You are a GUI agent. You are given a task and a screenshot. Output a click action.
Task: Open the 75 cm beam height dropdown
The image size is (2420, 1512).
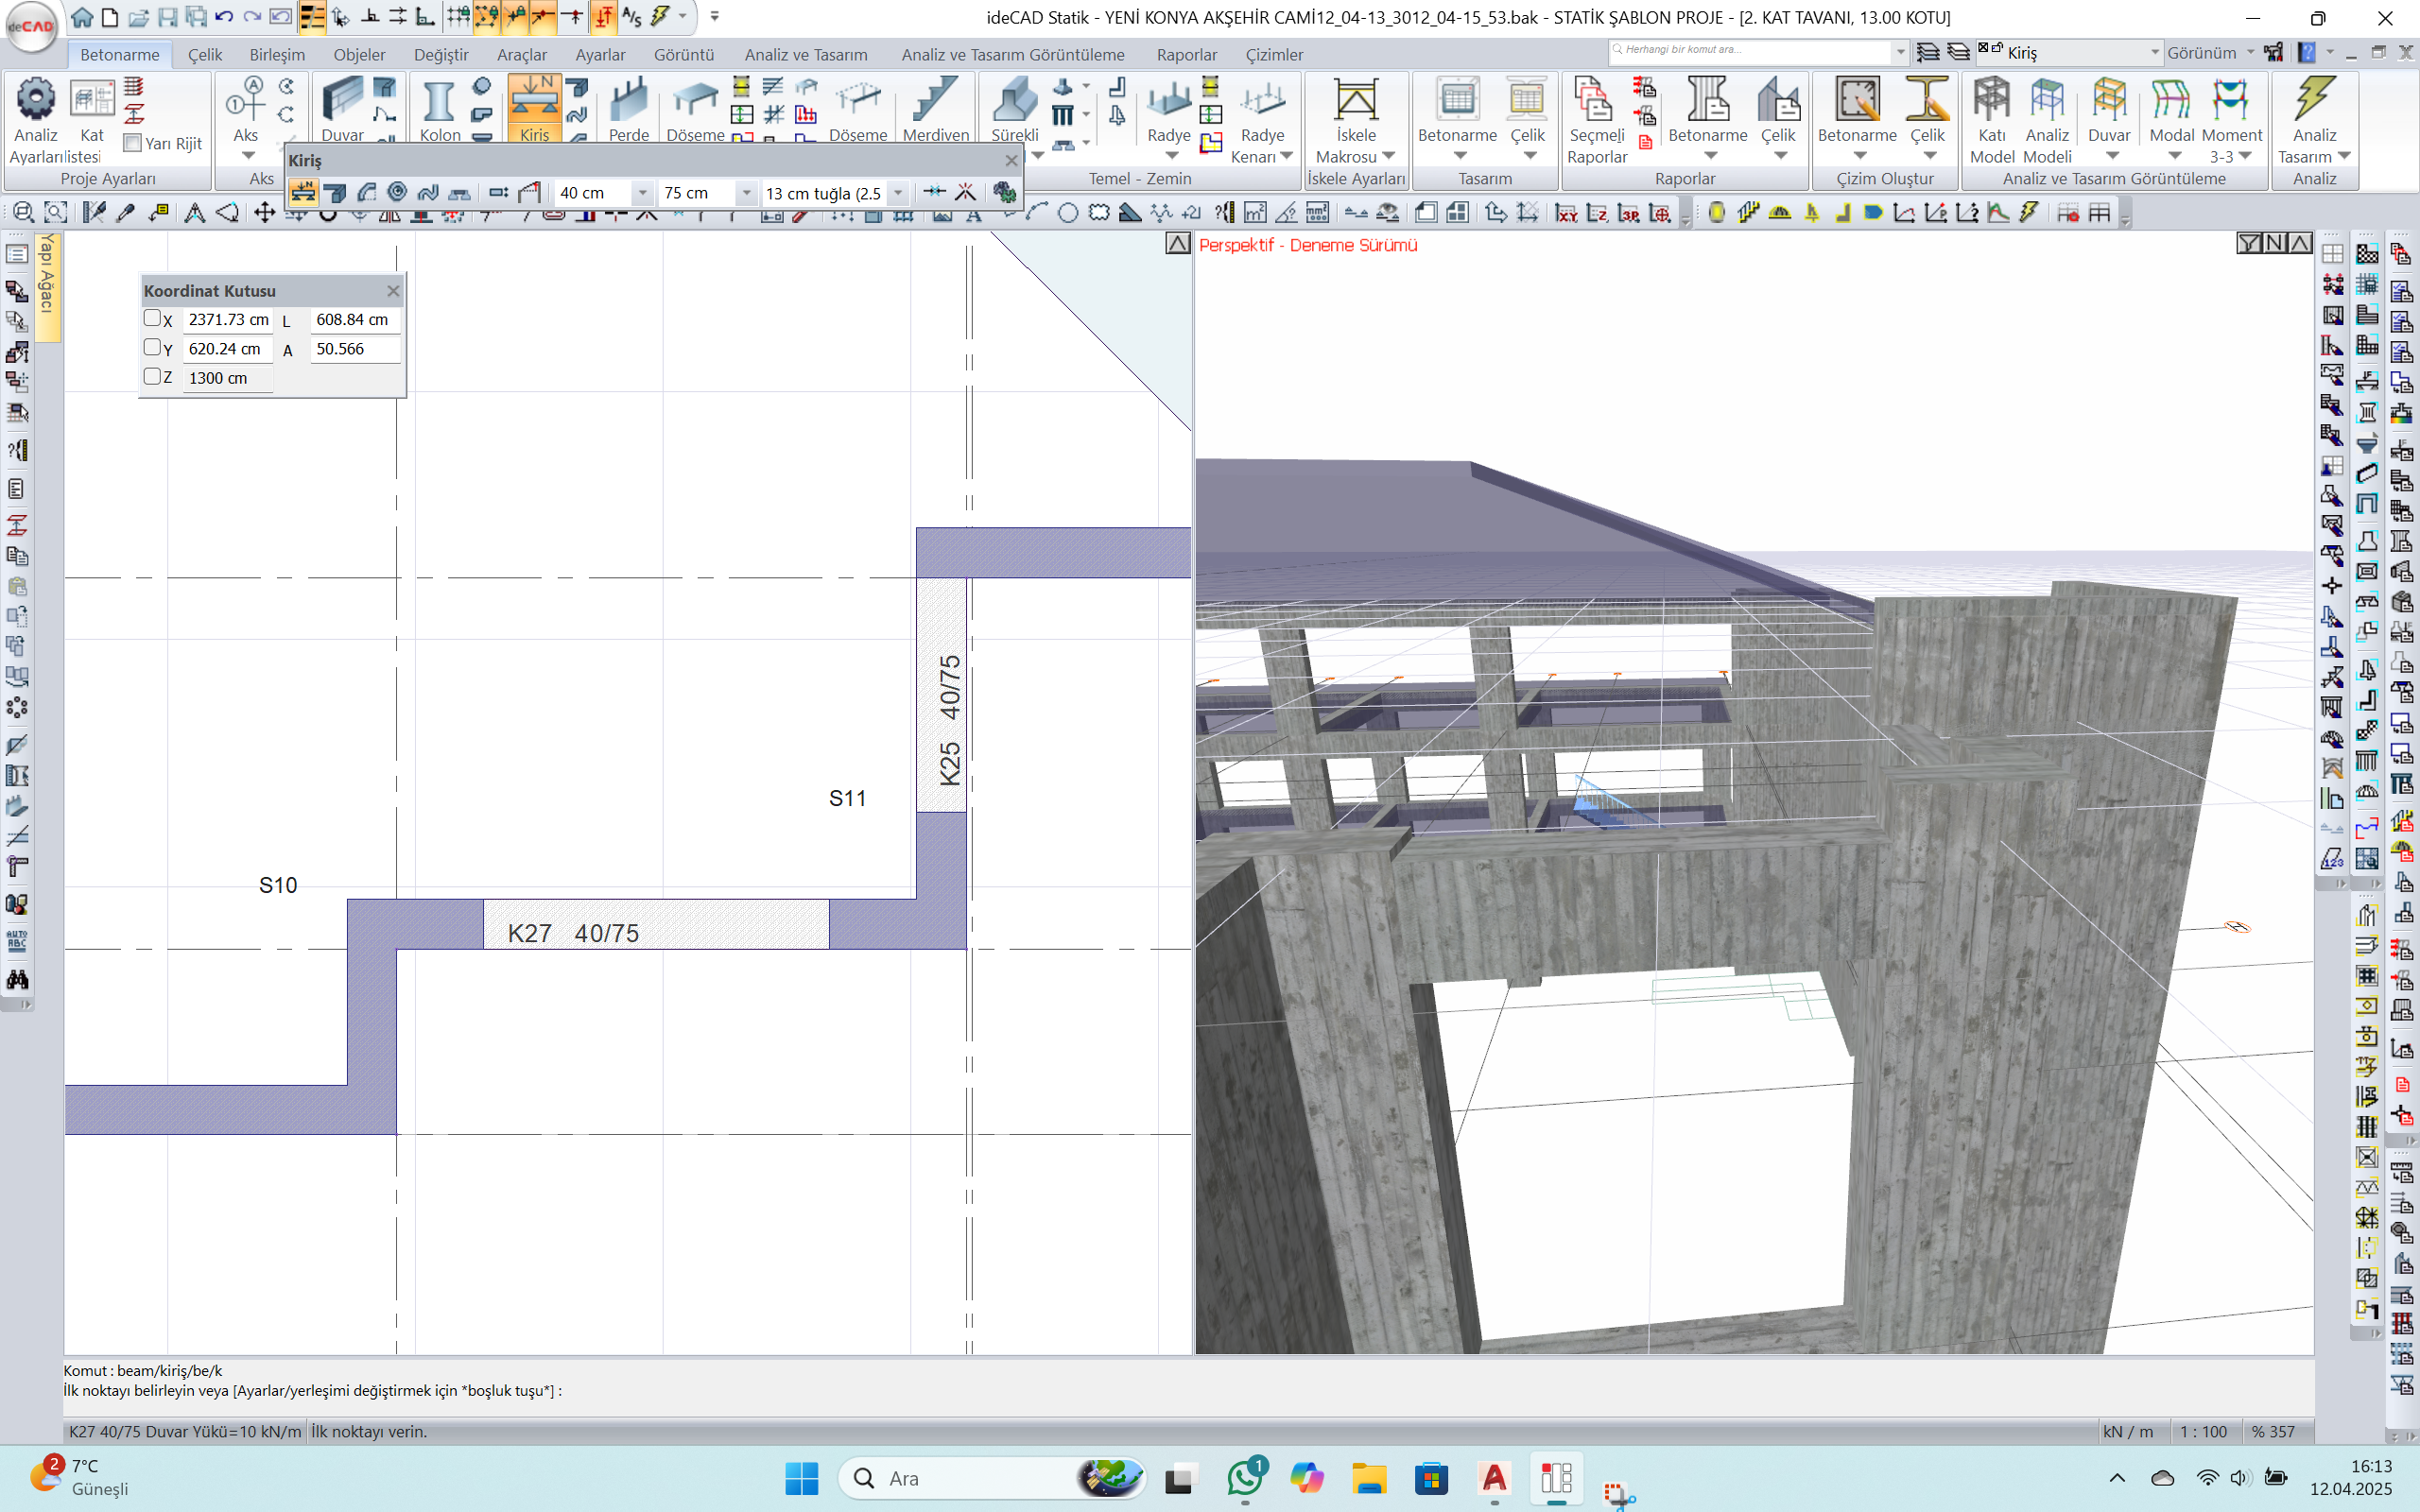[746, 193]
